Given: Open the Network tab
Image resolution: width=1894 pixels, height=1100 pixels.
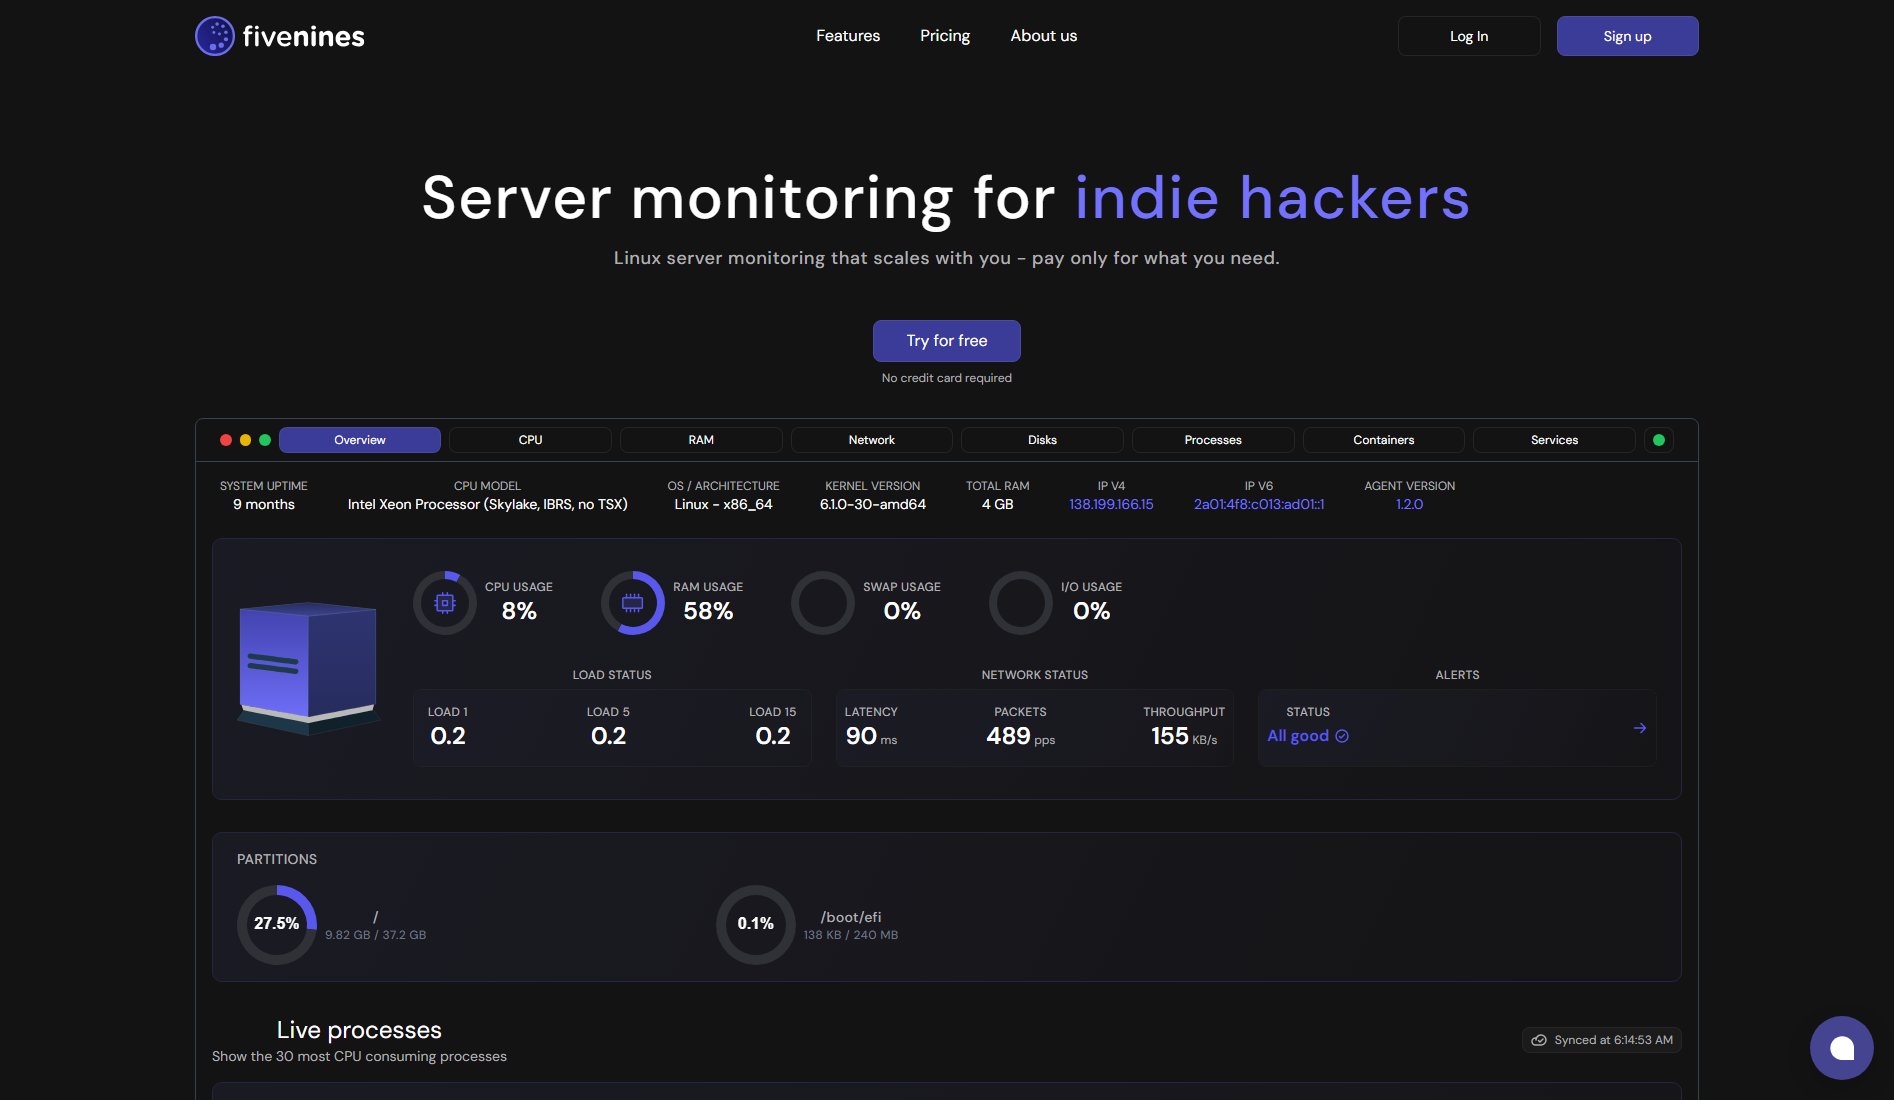Looking at the screenshot, I should [871, 439].
